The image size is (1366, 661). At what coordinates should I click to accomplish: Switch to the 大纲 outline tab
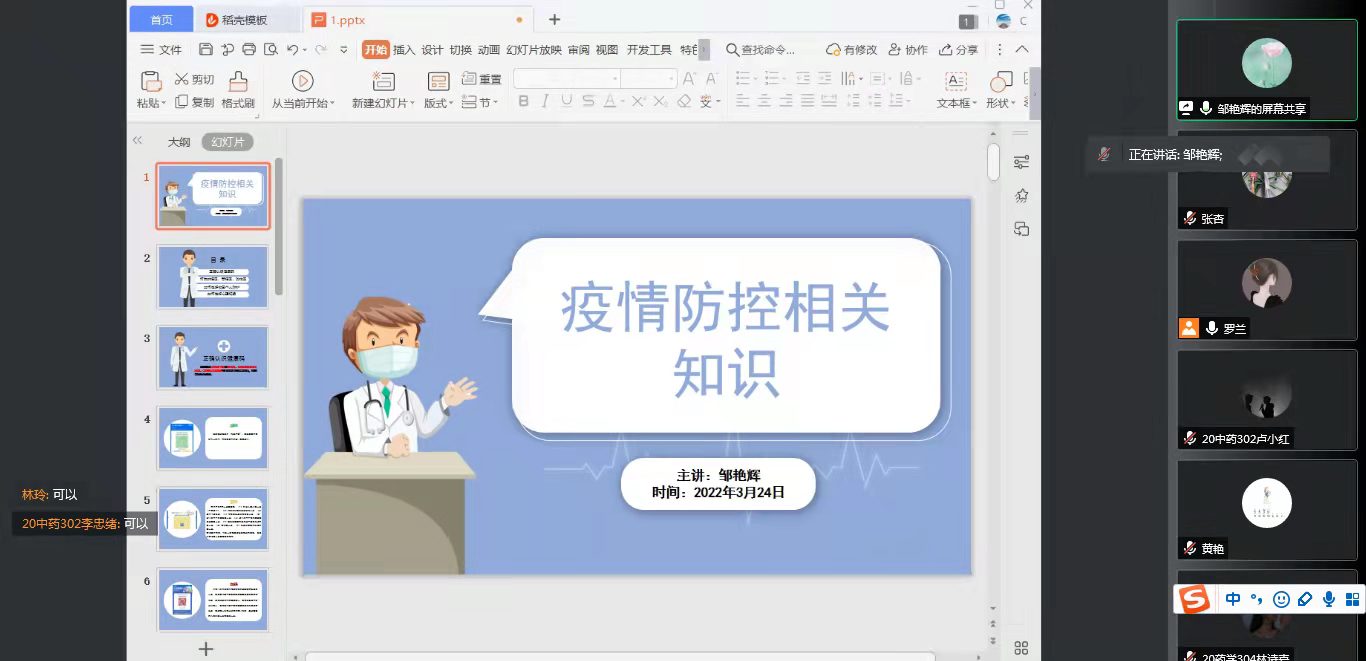179,142
